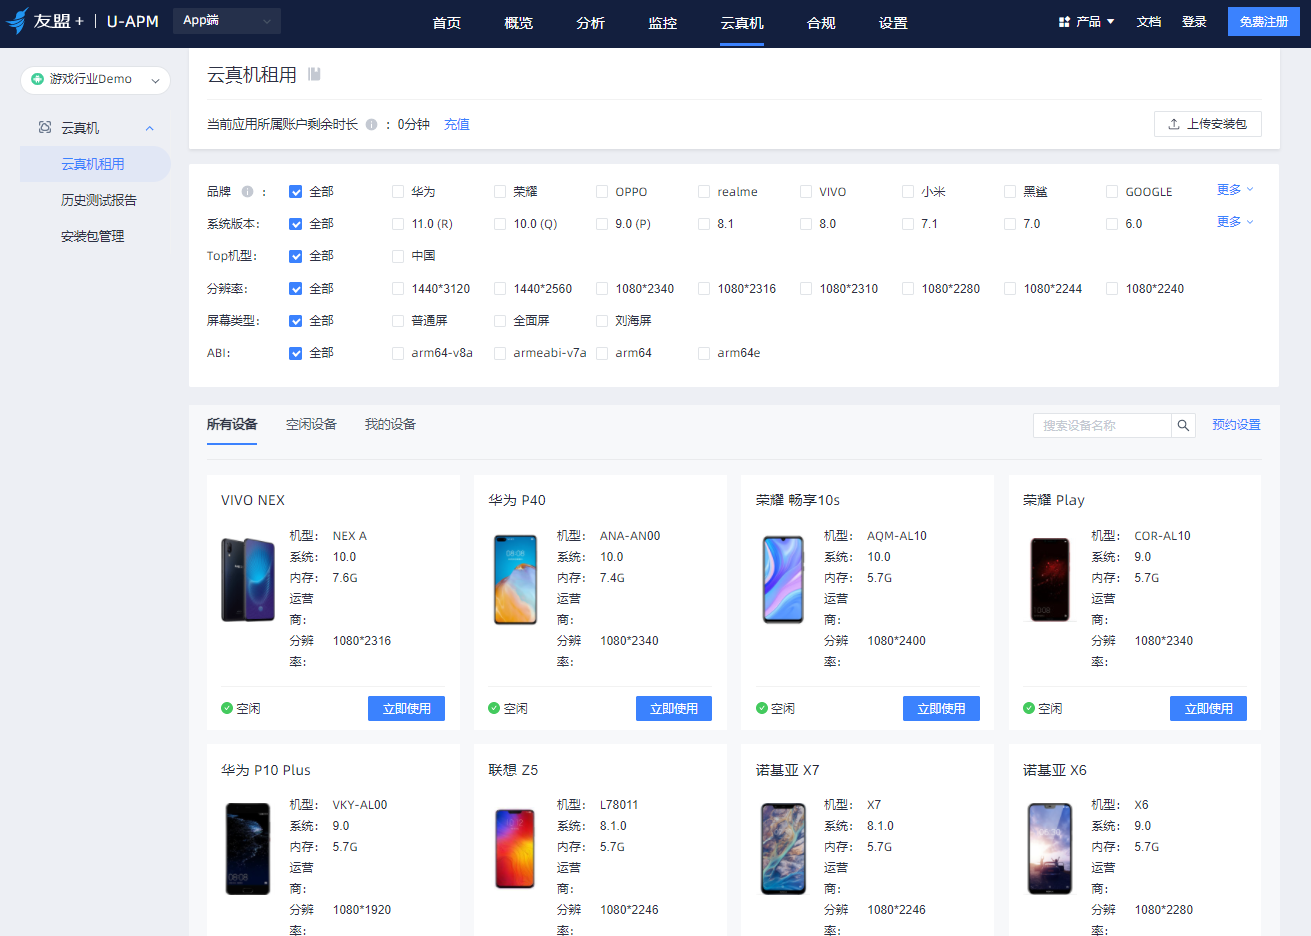Click the 登录 link in header
Image resolution: width=1311 pixels, height=936 pixels.
[x=1194, y=22]
